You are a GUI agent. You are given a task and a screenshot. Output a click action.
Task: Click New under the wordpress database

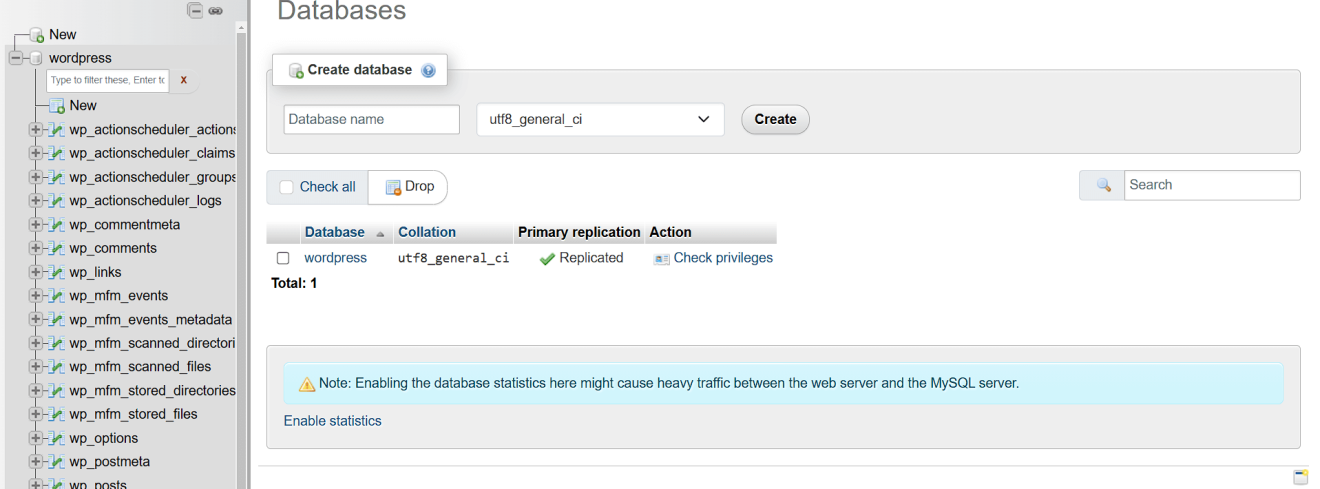(83, 105)
